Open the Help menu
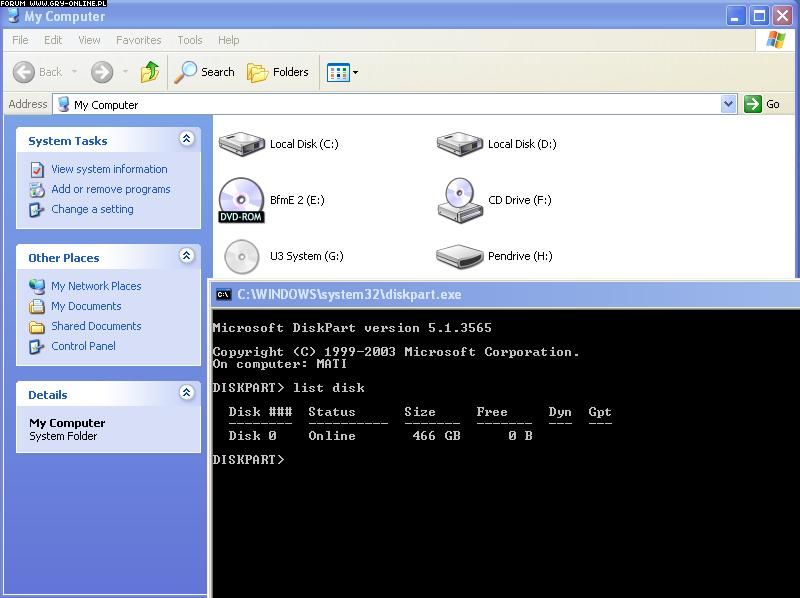Viewport: 800px width, 598px height. point(229,40)
